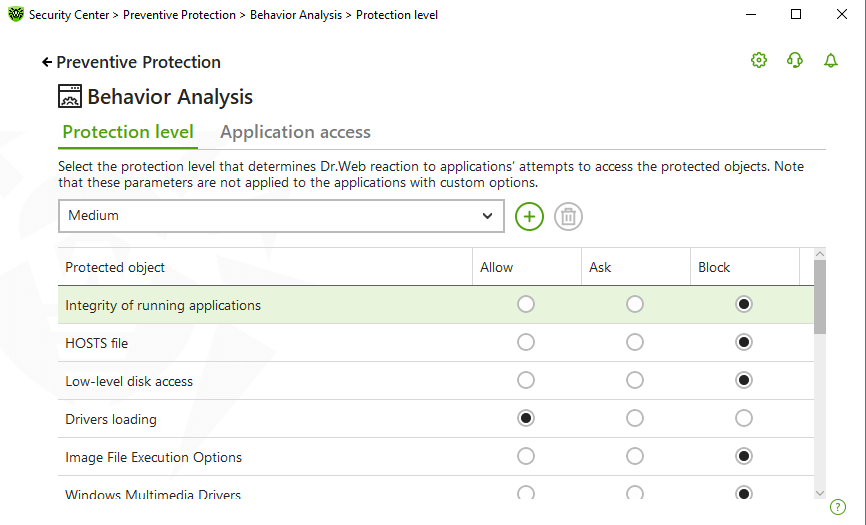Select the Protection level tab
This screenshot has width=866, height=525.
[128, 132]
